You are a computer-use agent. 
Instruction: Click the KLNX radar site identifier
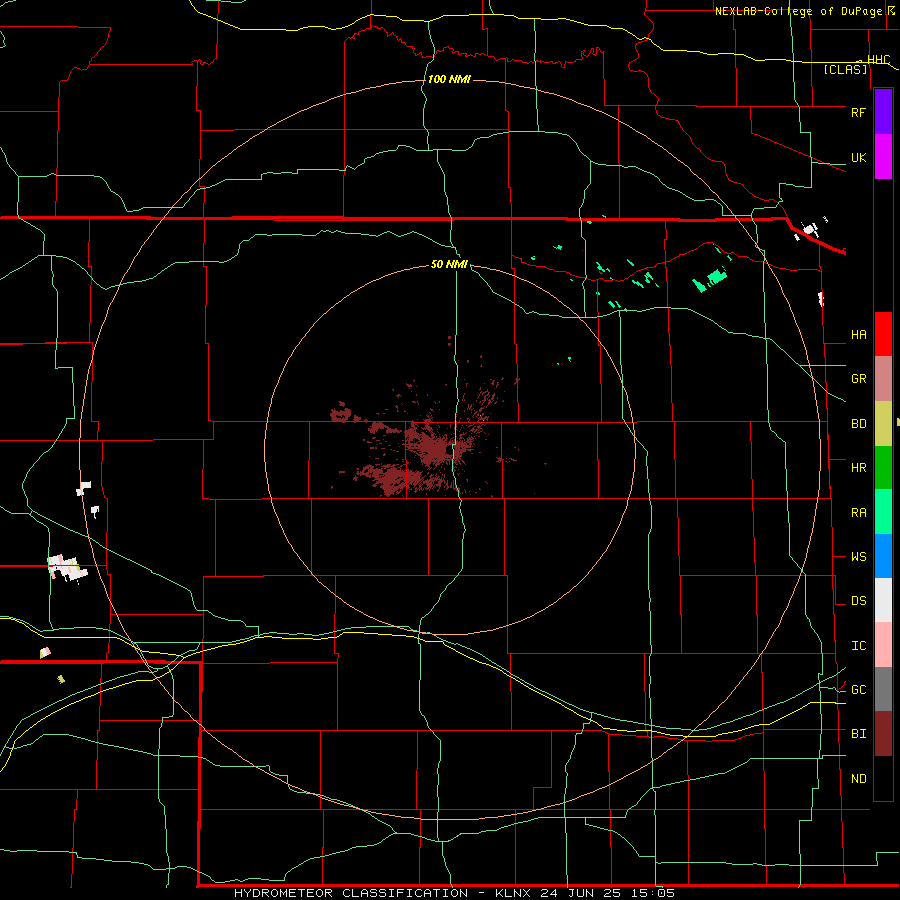(x=515, y=893)
